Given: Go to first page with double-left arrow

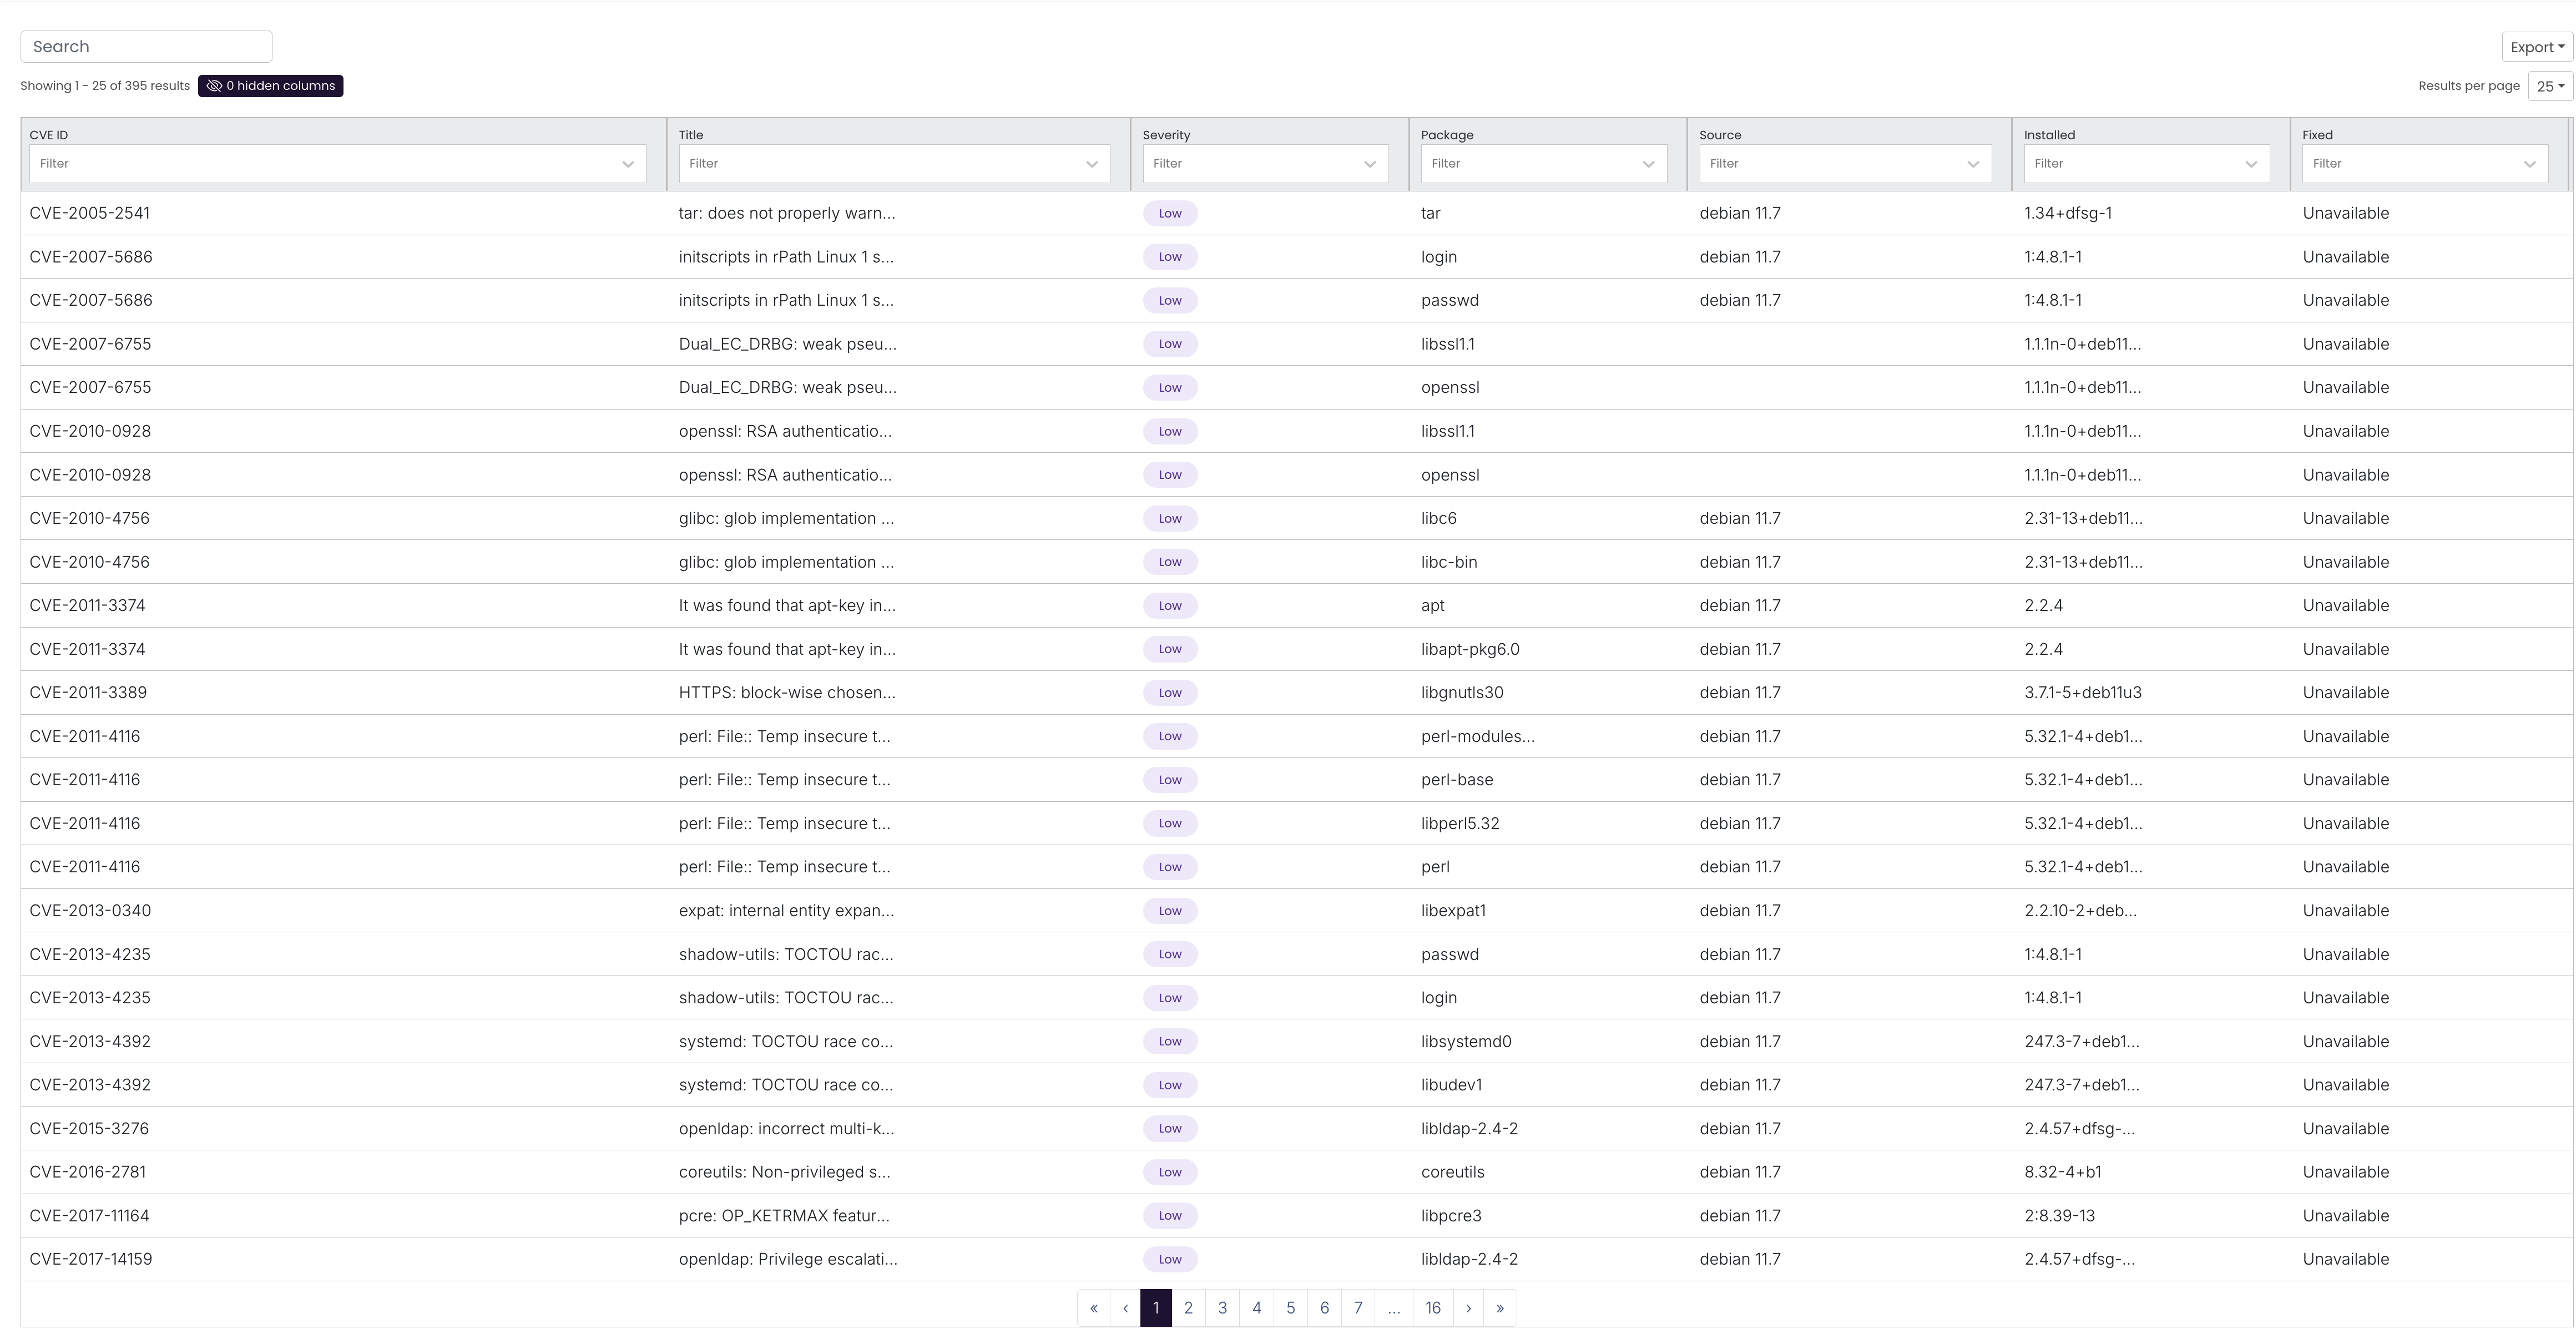Looking at the screenshot, I should pyautogui.click(x=1094, y=1308).
